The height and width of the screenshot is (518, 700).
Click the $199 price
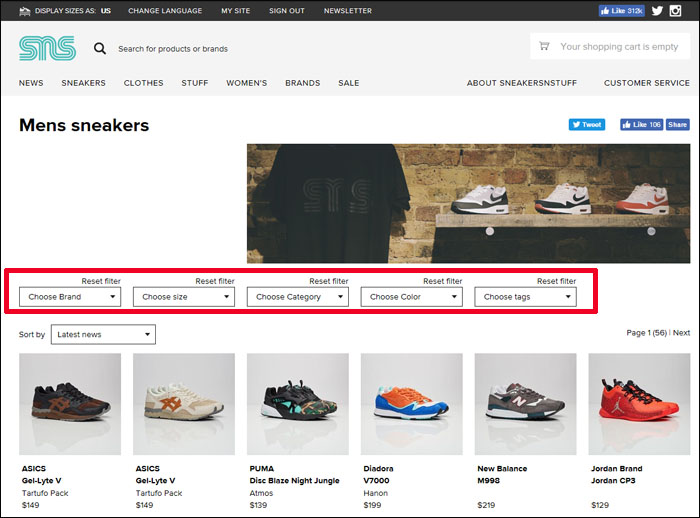(x=372, y=505)
